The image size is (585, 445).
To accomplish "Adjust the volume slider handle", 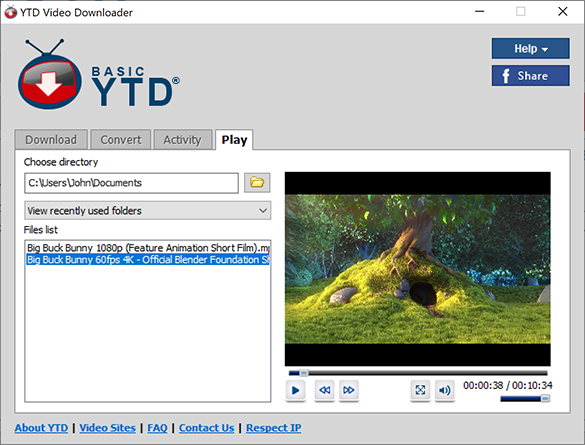I will pyautogui.click(x=545, y=399).
